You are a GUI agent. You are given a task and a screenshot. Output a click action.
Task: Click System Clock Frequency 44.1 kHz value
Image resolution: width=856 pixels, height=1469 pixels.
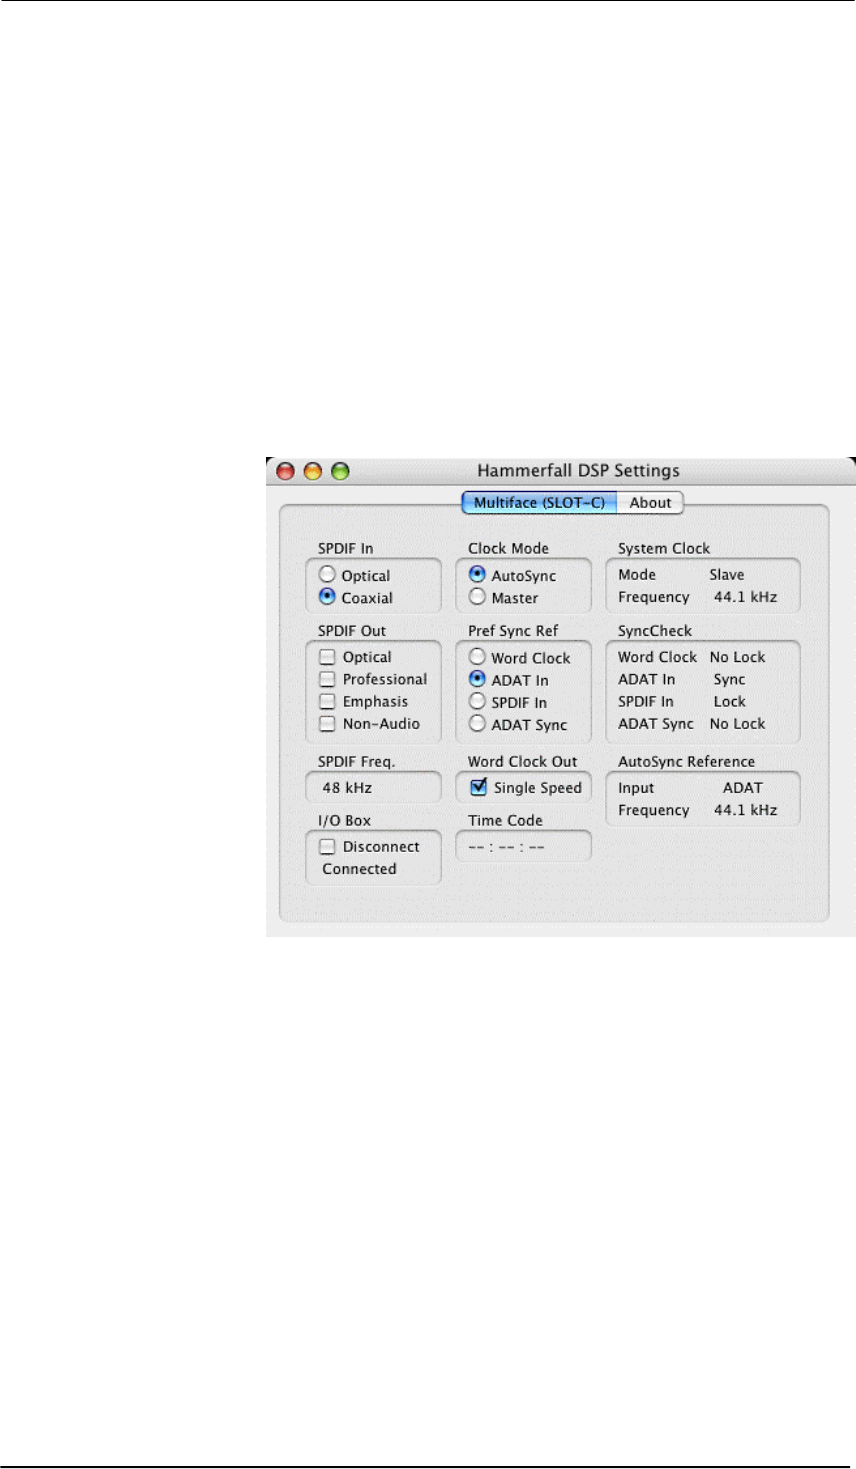click(x=745, y=597)
